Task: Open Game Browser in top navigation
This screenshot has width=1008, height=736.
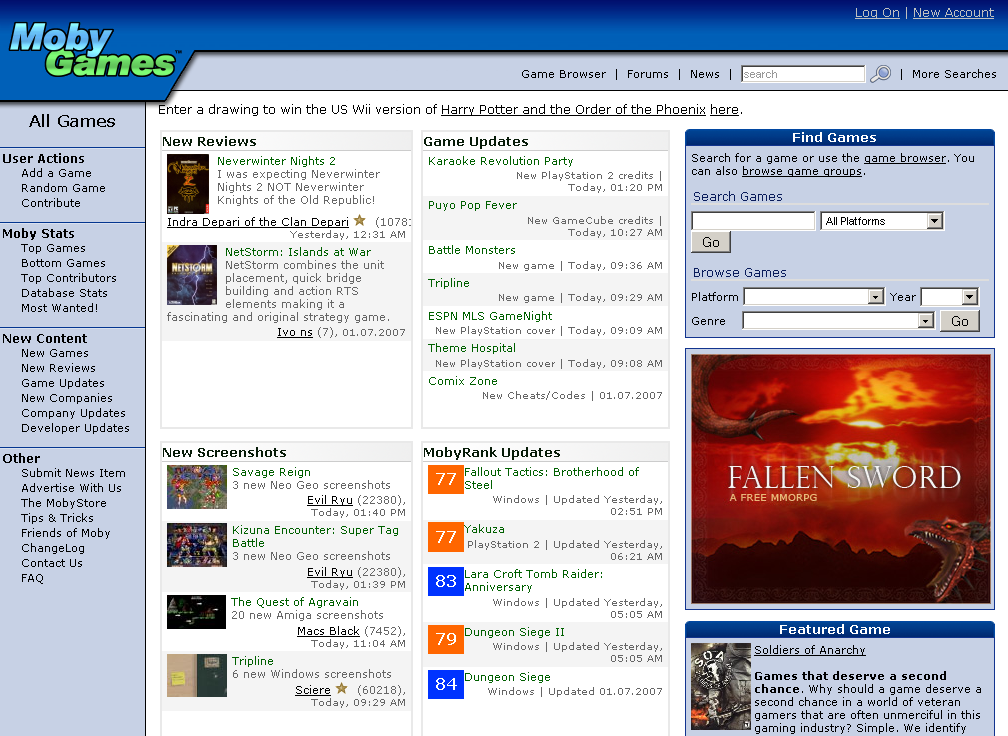Action: coord(564,74)
